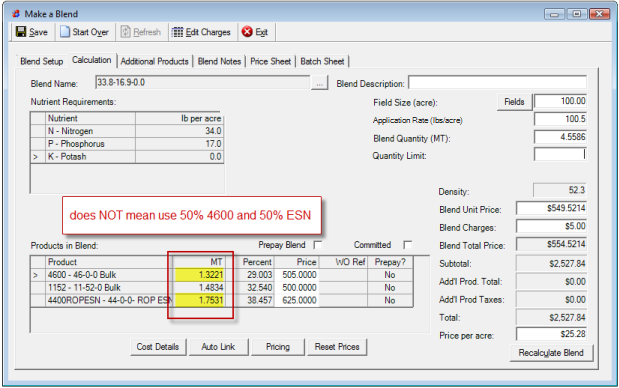Open the Additional Products tab
The width and height of the screenshot is (619, 388).
click(154, 62)
